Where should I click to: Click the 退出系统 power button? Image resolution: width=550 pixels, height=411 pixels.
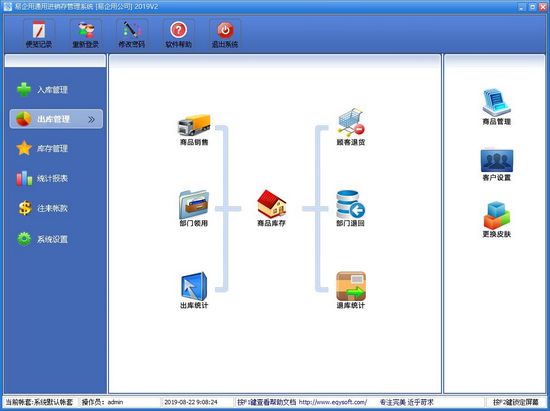pos(225,34)
